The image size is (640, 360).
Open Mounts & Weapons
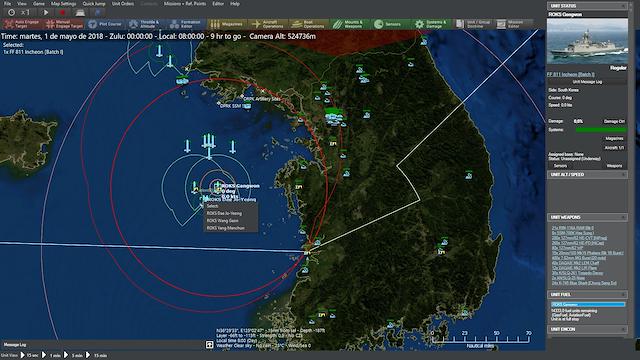349,24
